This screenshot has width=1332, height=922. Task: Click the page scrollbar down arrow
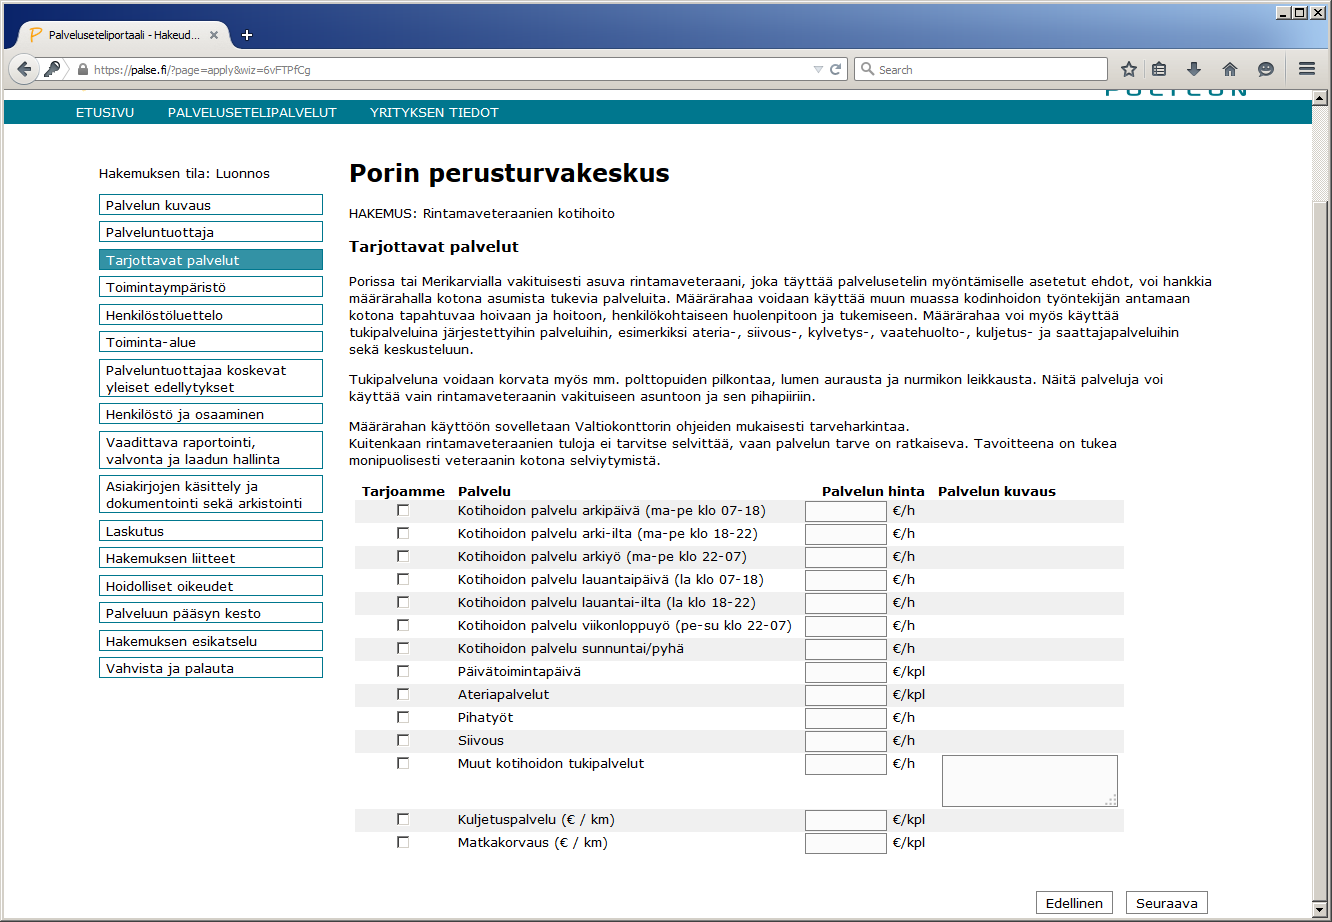tap(1320, 911)
